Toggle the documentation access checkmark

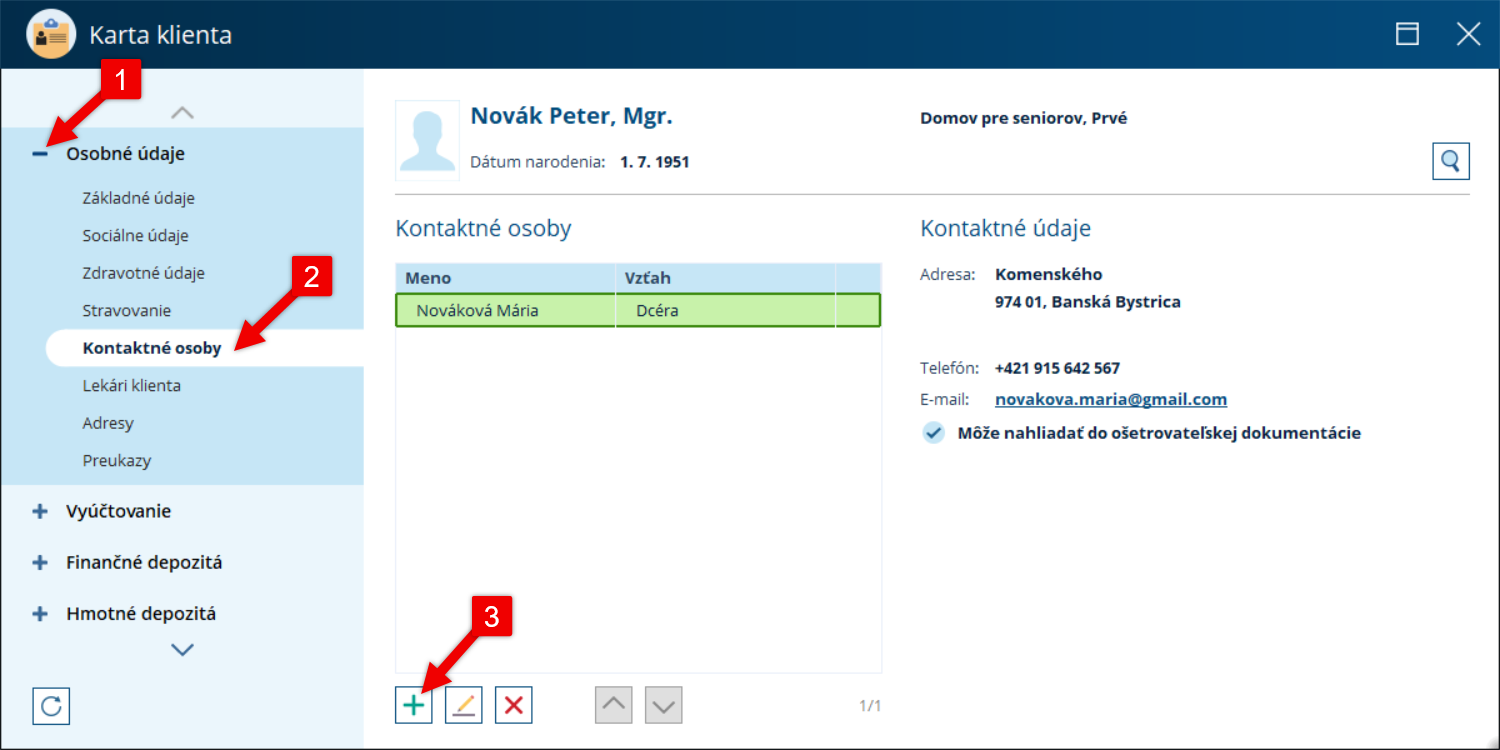pos(933,433)
